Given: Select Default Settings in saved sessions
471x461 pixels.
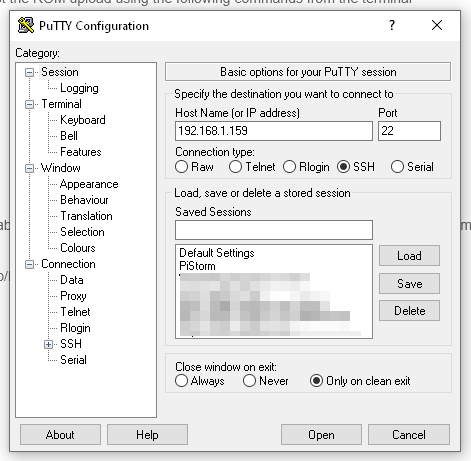Looking at the screenshot, I should pos(217,253).
